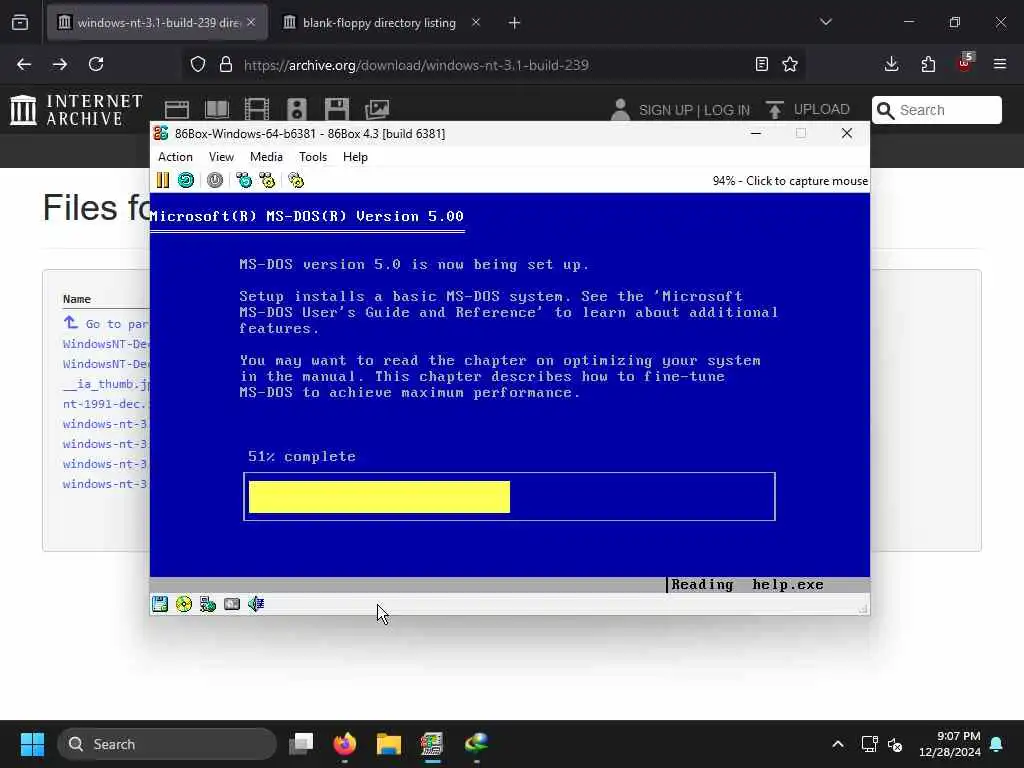This screenshot has height=768, width=1024.
Task: Click '94% - Click to capture mouse' text
Action: [790, 181]
